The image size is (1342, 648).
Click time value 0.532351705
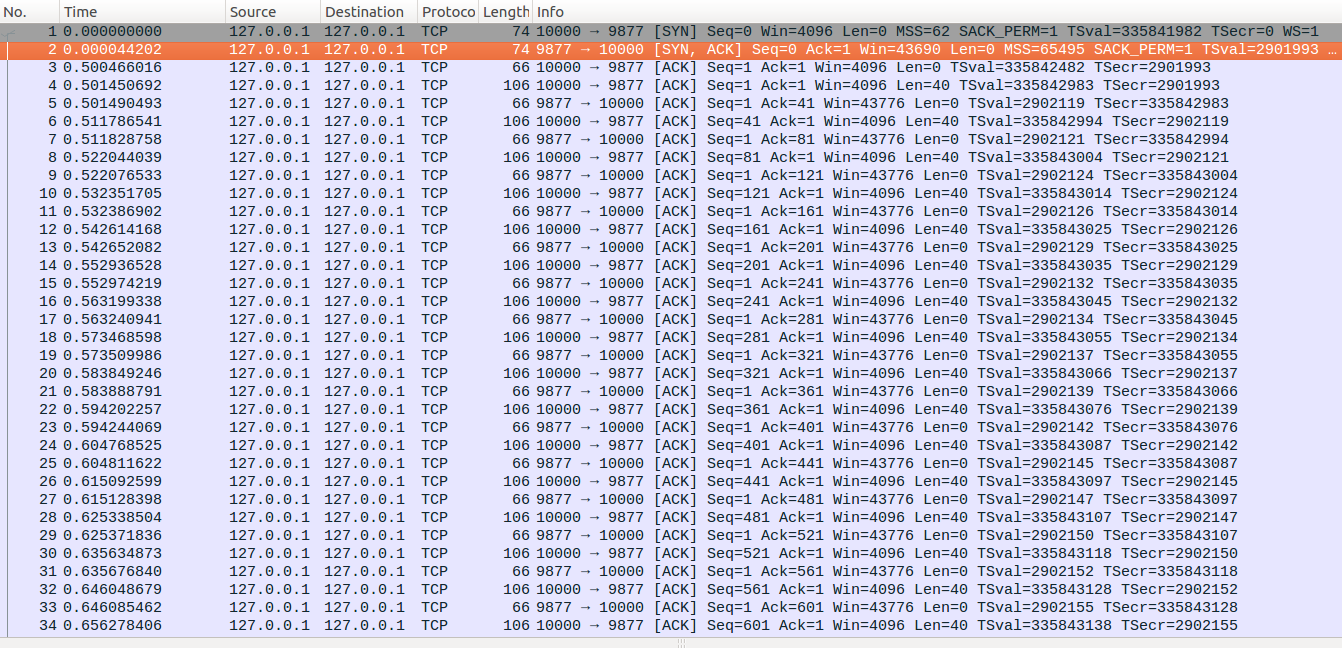coord(112,193)
